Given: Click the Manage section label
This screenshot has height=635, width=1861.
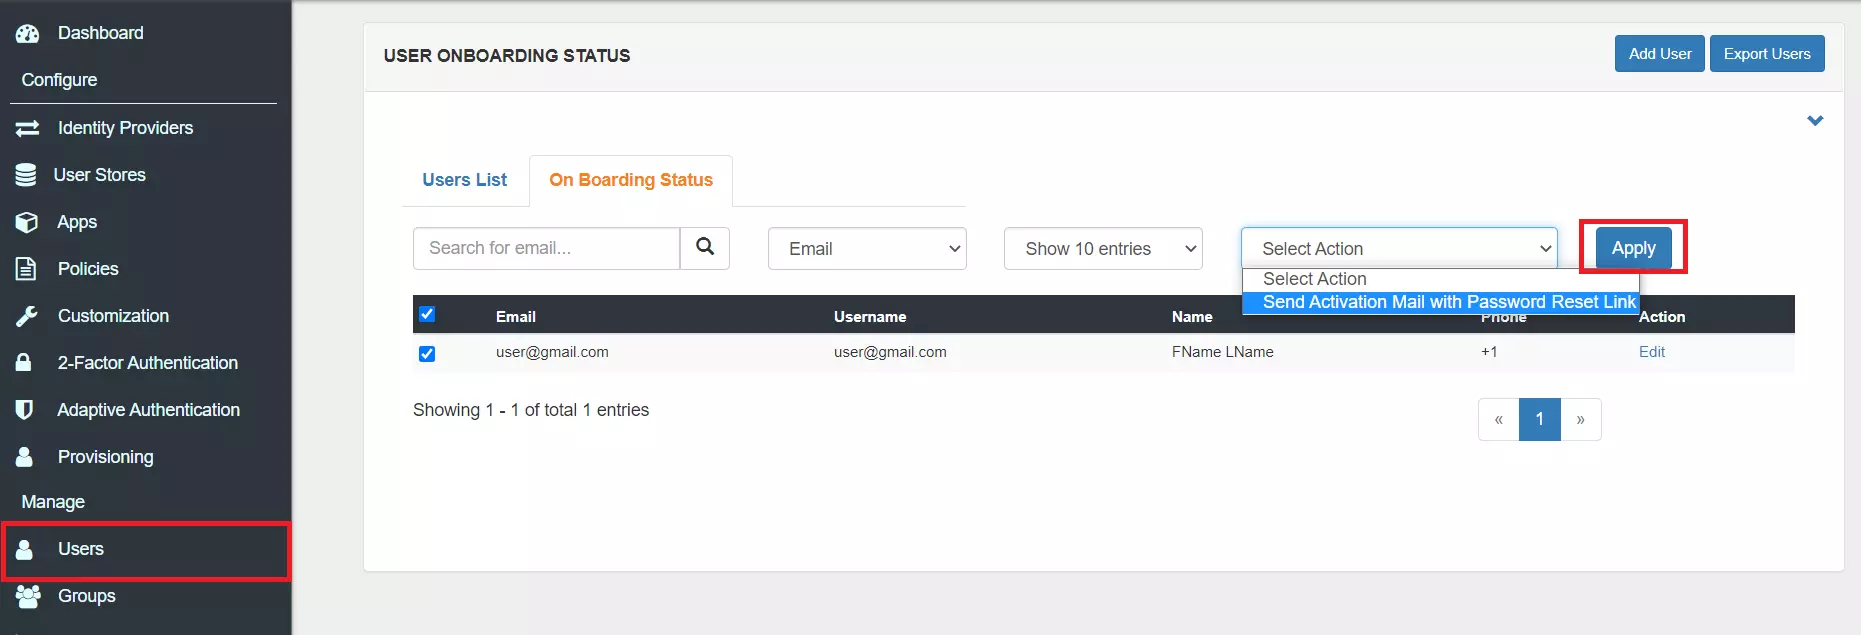Looking at the screenshot, I should 53,502.
